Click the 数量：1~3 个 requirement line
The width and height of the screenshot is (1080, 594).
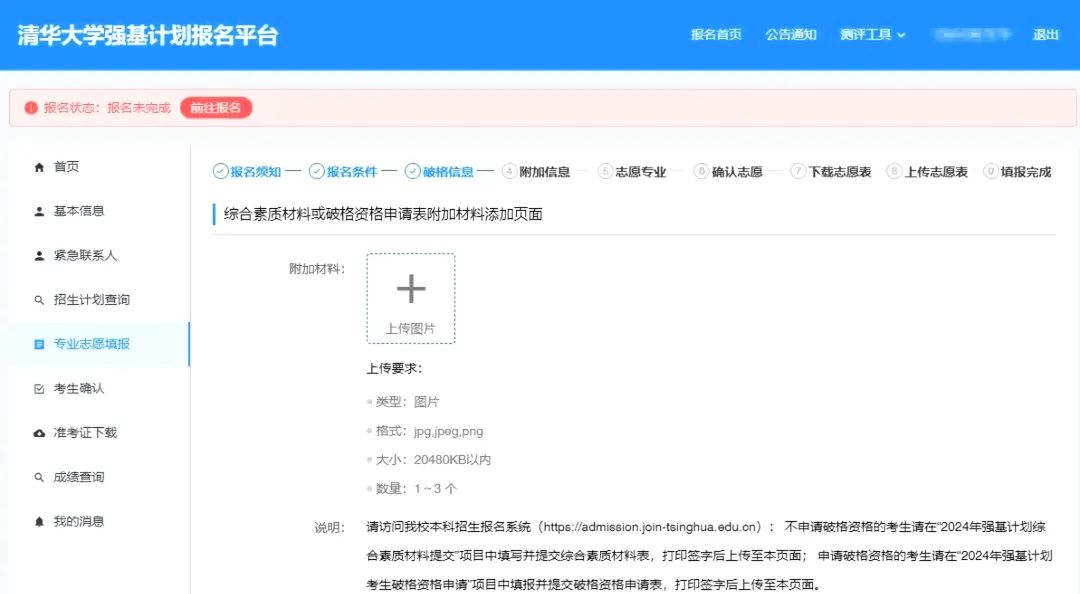[417, 489]
